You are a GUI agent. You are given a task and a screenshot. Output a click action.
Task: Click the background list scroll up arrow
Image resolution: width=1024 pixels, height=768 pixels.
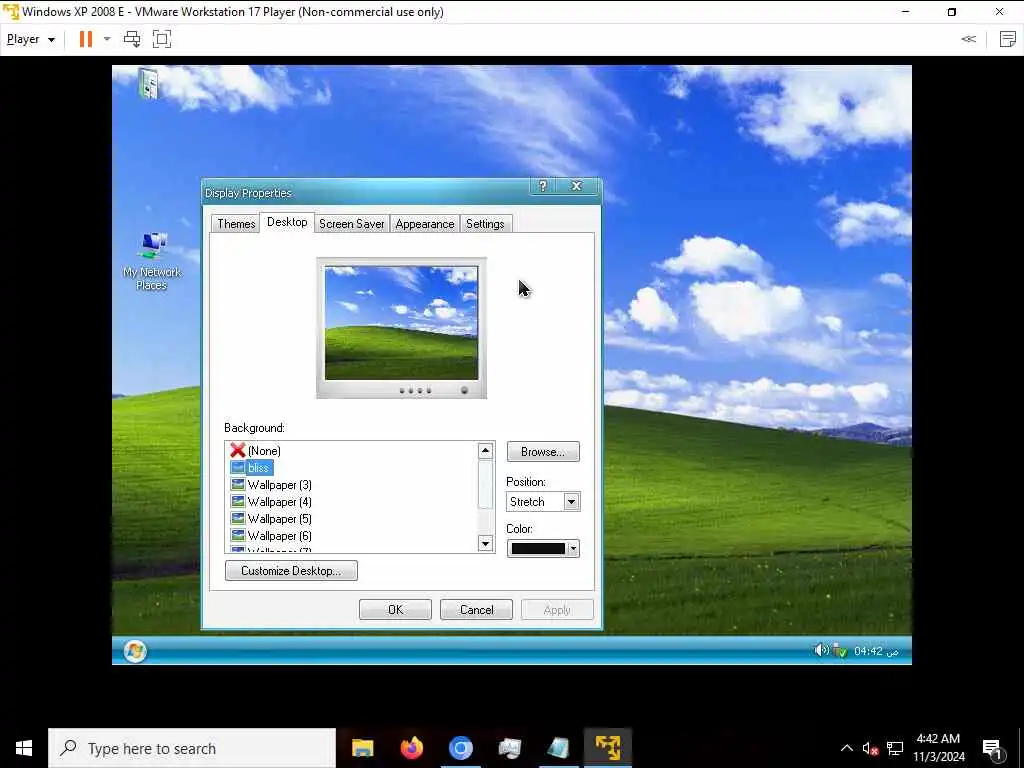tap(485, 451)
